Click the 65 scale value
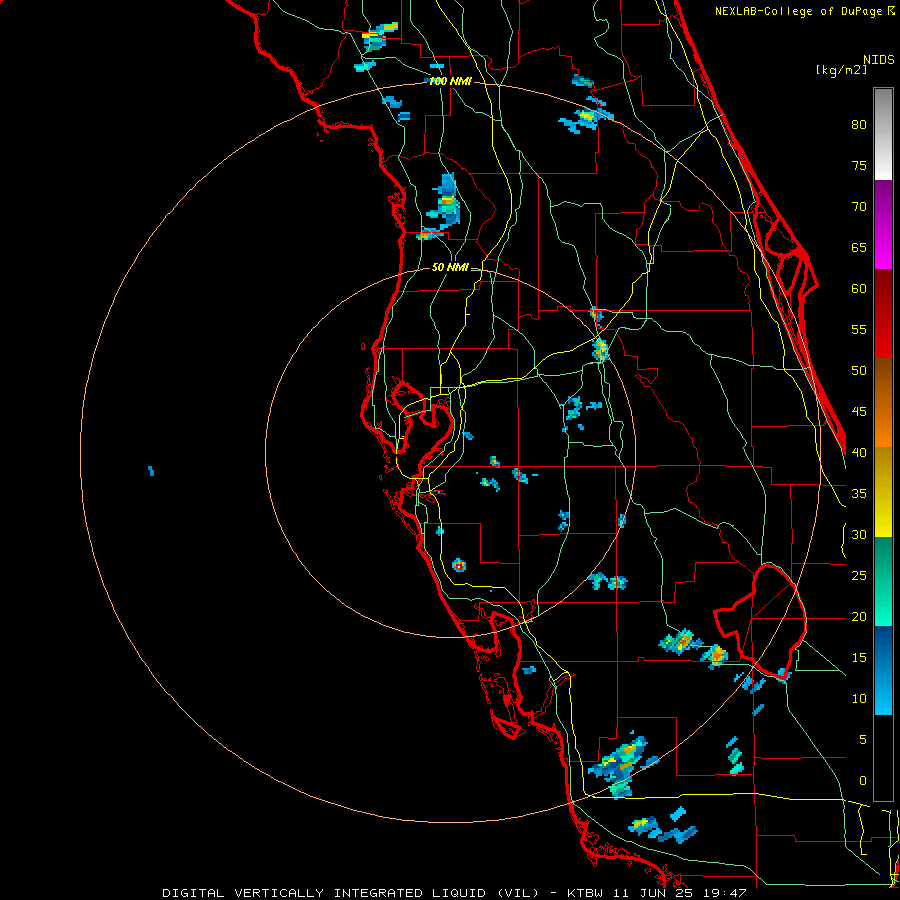The image size is (900, 900). click(x=859, y=247)
